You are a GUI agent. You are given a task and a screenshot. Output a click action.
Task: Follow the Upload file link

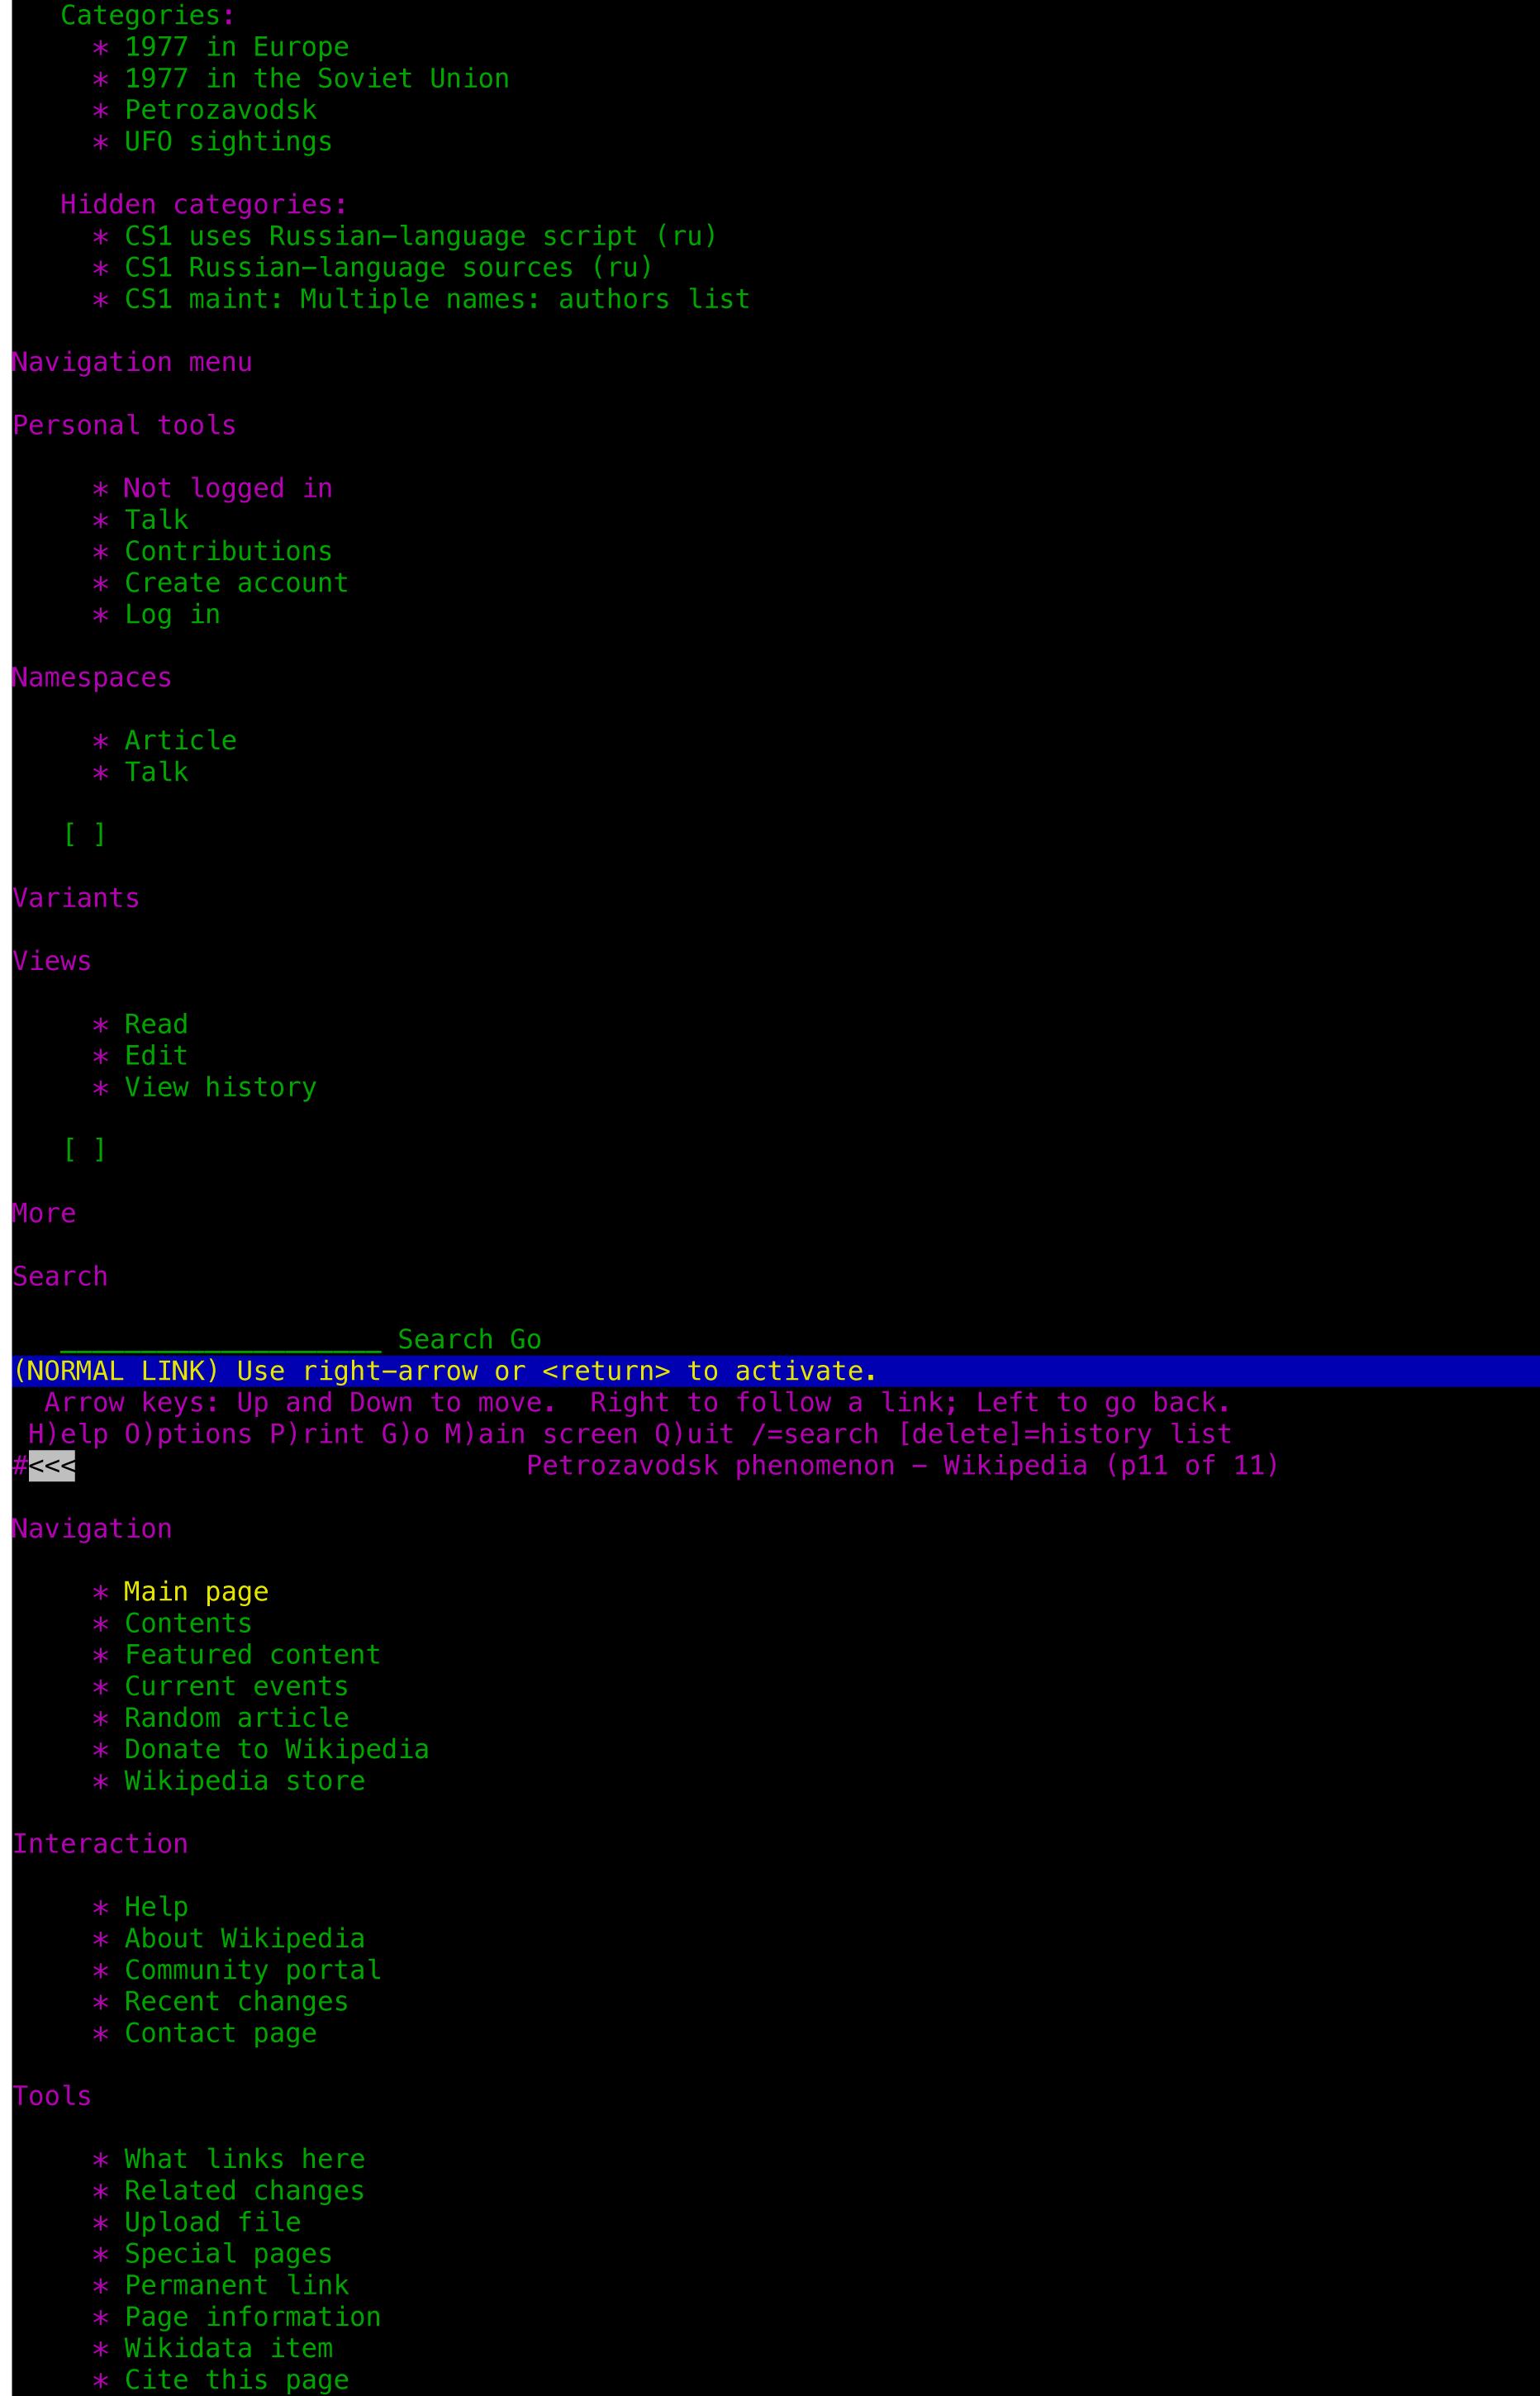point(213,2222)
